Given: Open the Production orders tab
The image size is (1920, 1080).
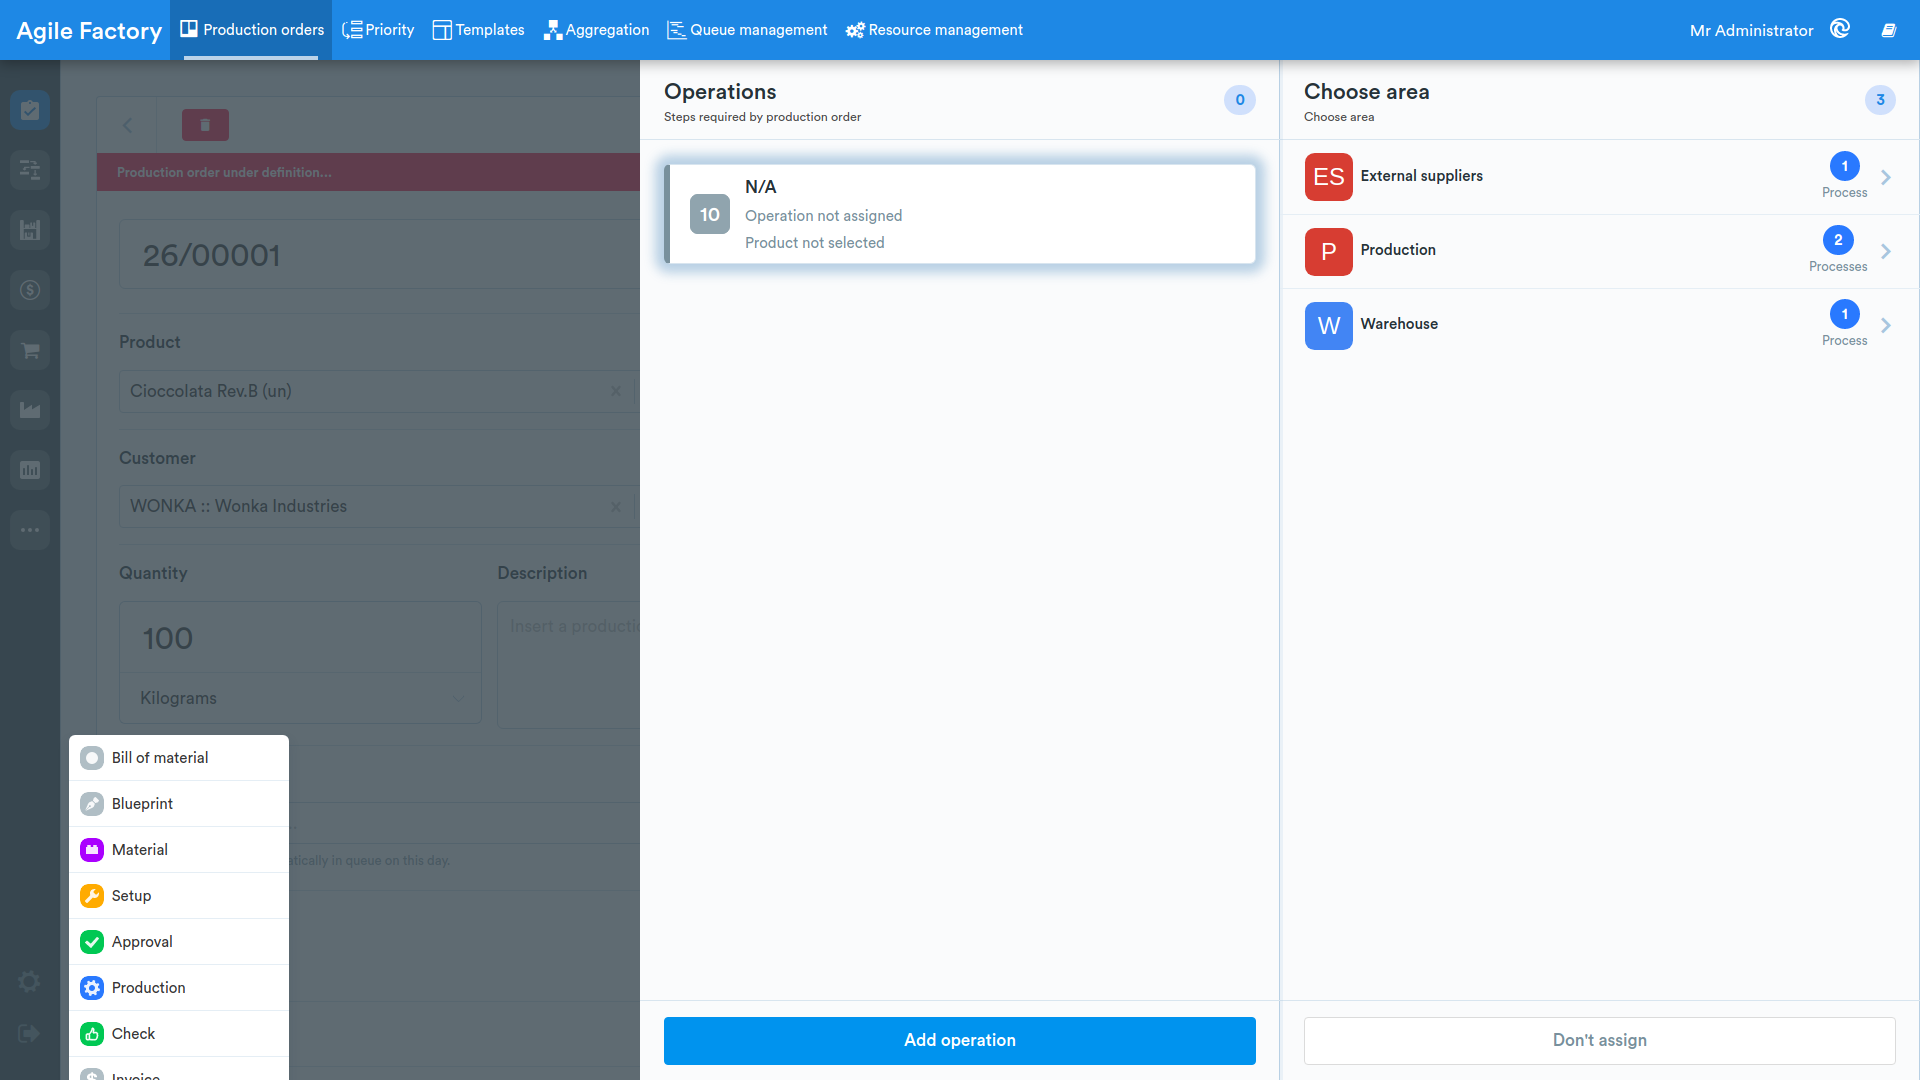Looking at the screenshot, I should tap(252, 30).
